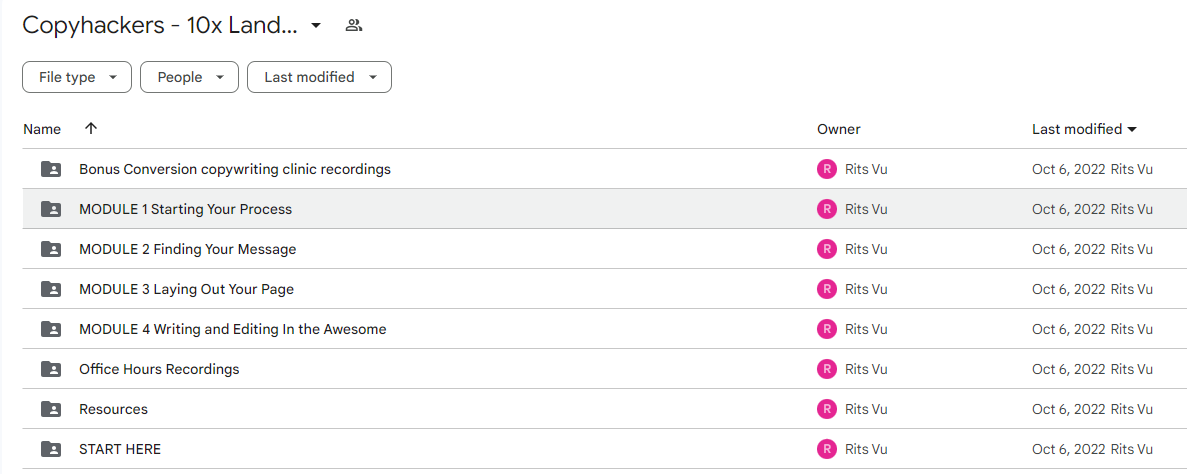Viewport: 1187px width, 474px height.
Task: Select MODULE 1 Starting Your Process row name
Action: 185,209
